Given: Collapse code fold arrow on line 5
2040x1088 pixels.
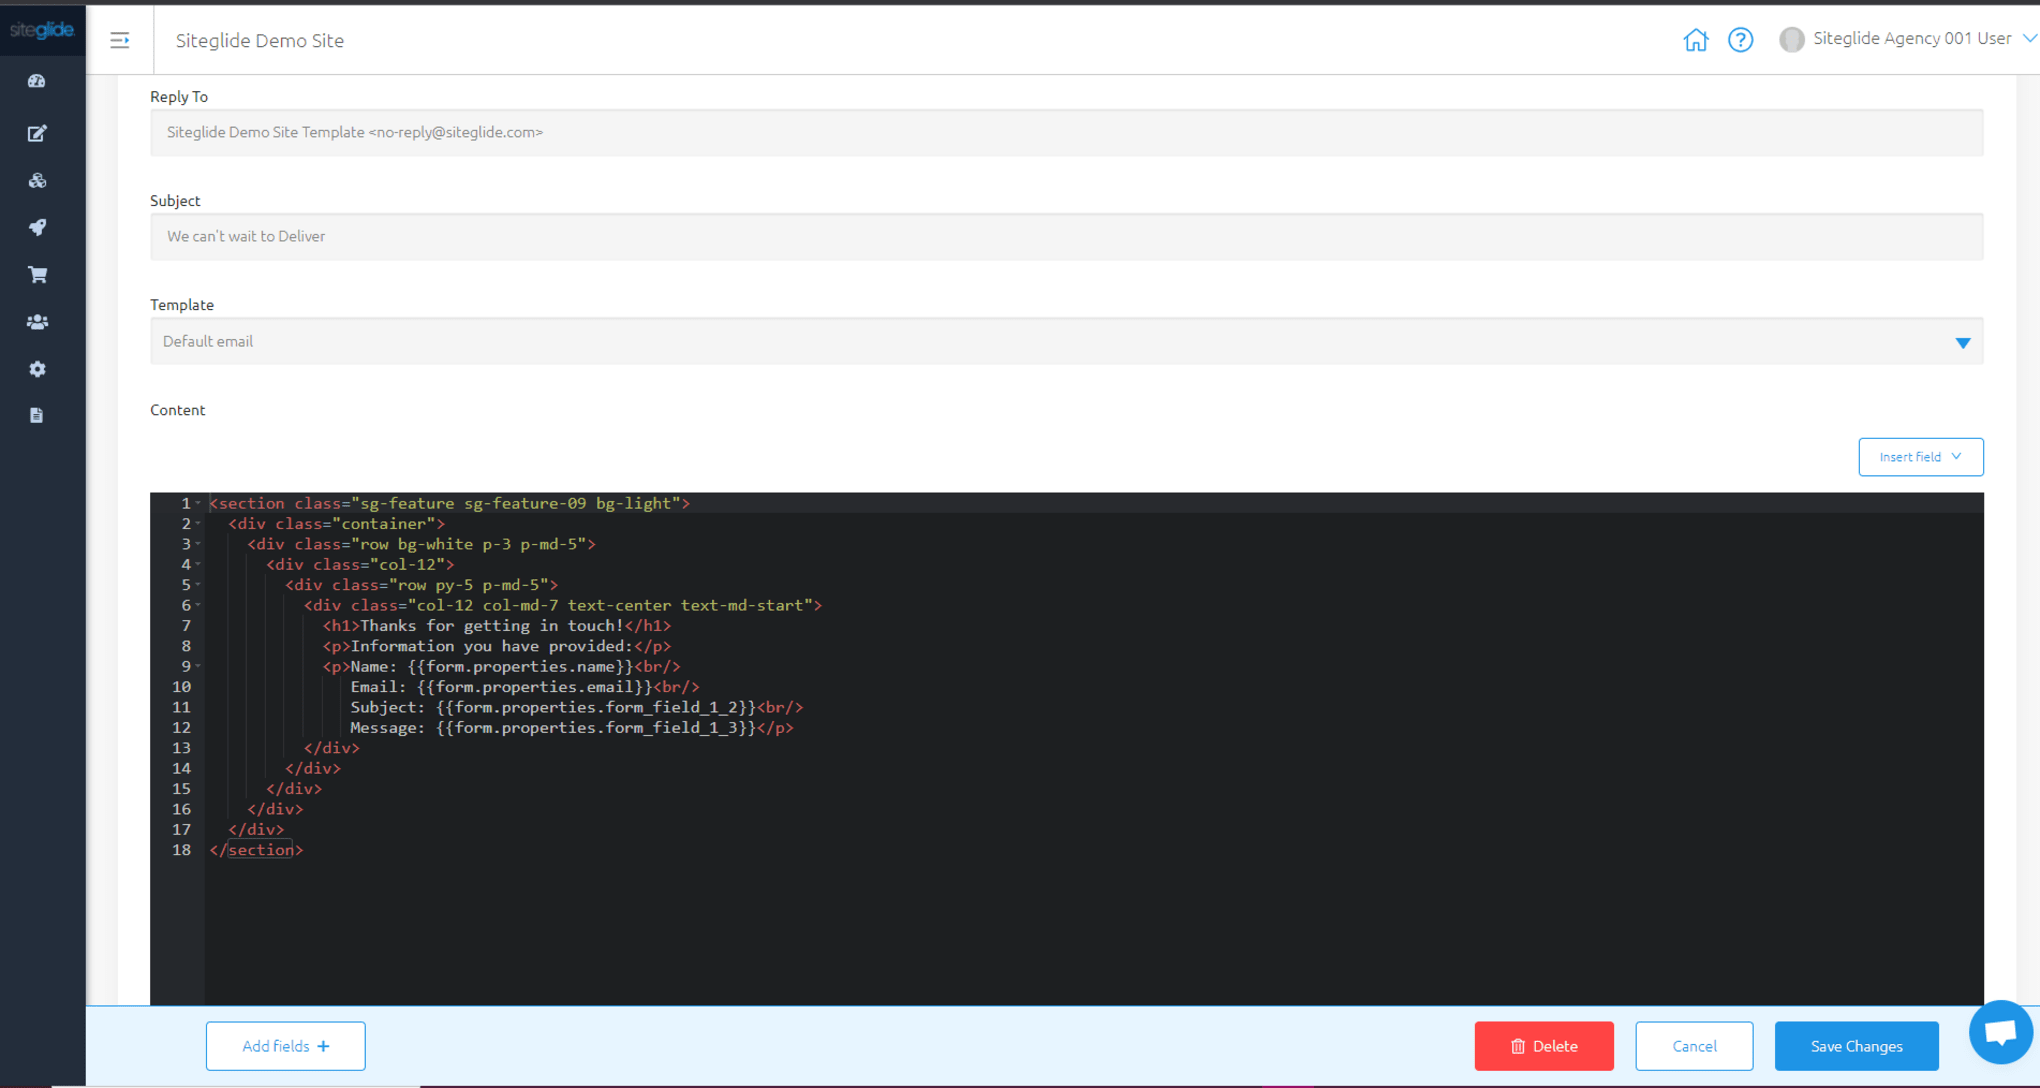Looking at the screenshot, I should pos(198,585).
